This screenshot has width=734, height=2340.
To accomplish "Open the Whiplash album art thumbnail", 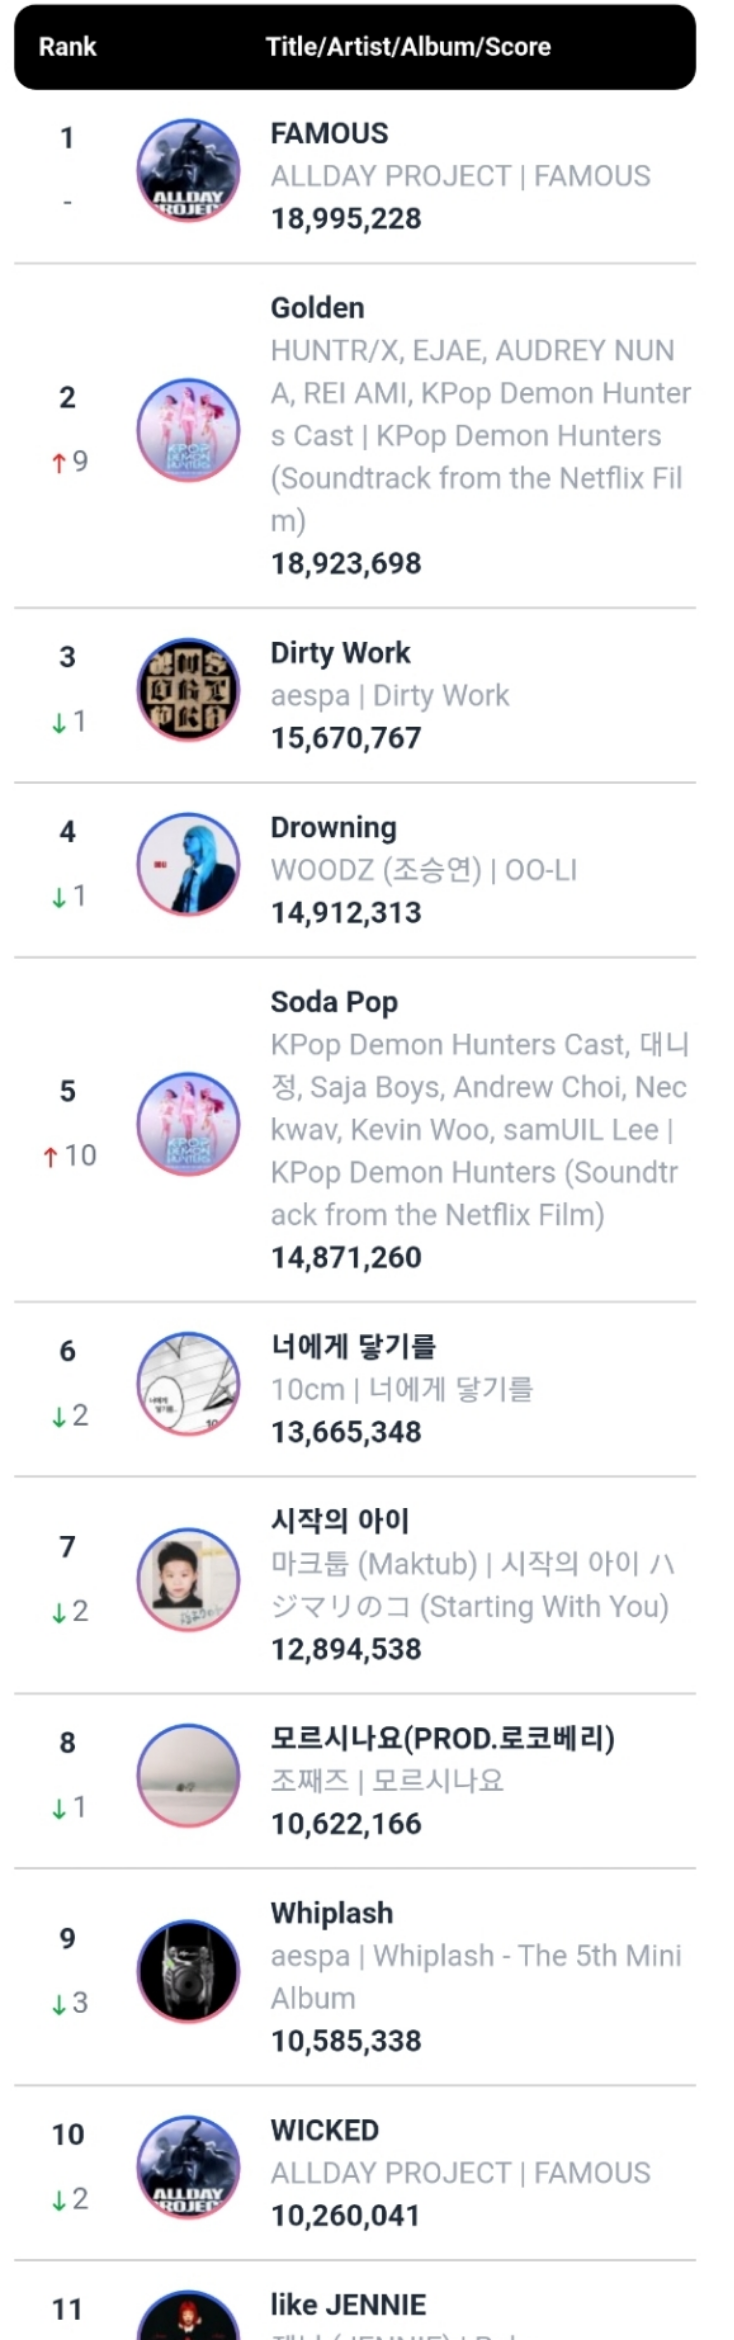I will click(188, 1972).
